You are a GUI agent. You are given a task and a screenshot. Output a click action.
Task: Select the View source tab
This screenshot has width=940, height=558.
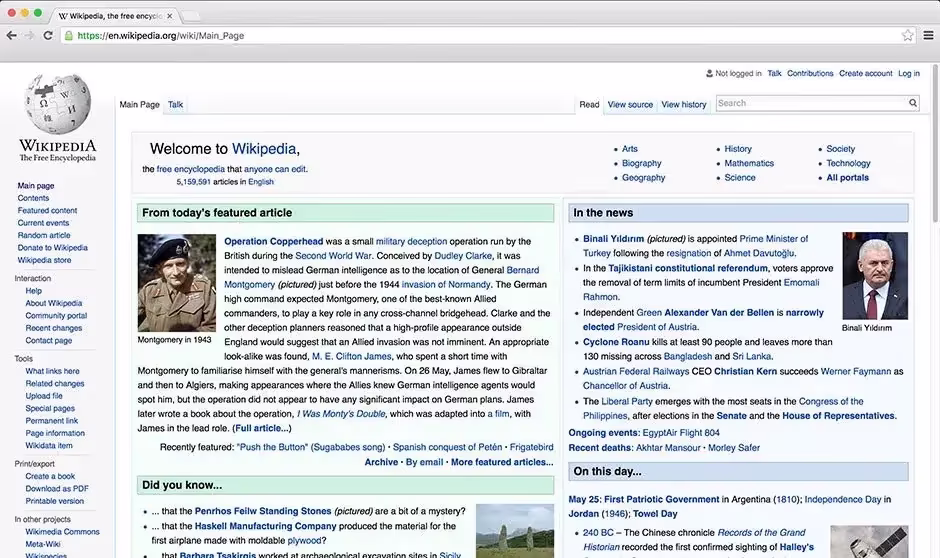630,104
